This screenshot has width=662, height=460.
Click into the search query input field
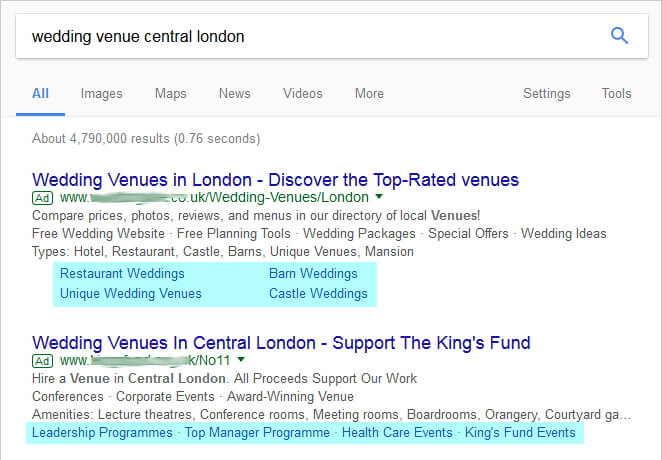312,36
